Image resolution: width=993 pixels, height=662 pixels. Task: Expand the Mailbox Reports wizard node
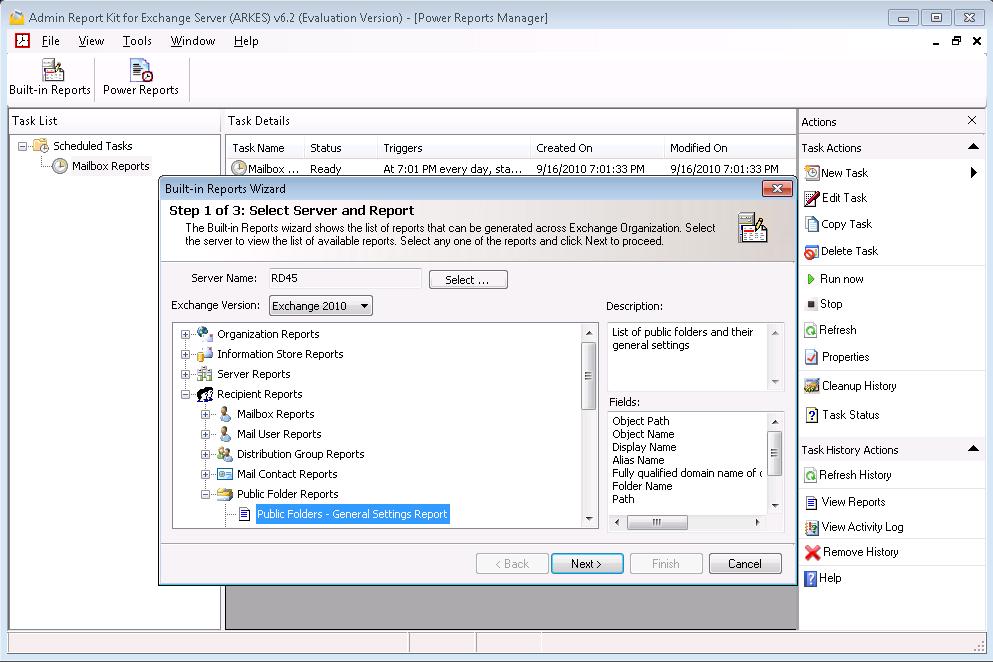click(x=206, y=414)
